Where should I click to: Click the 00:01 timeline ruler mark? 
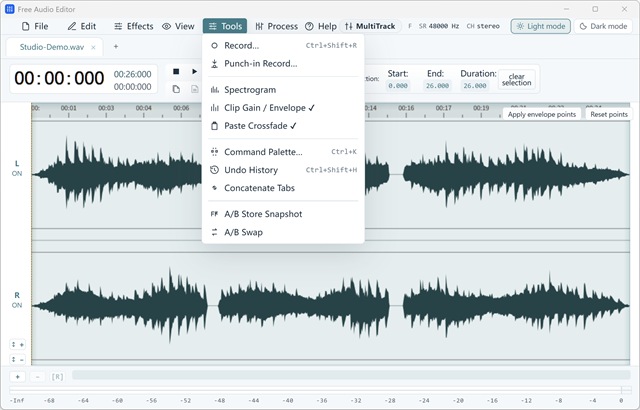click(x=69, y=108)
